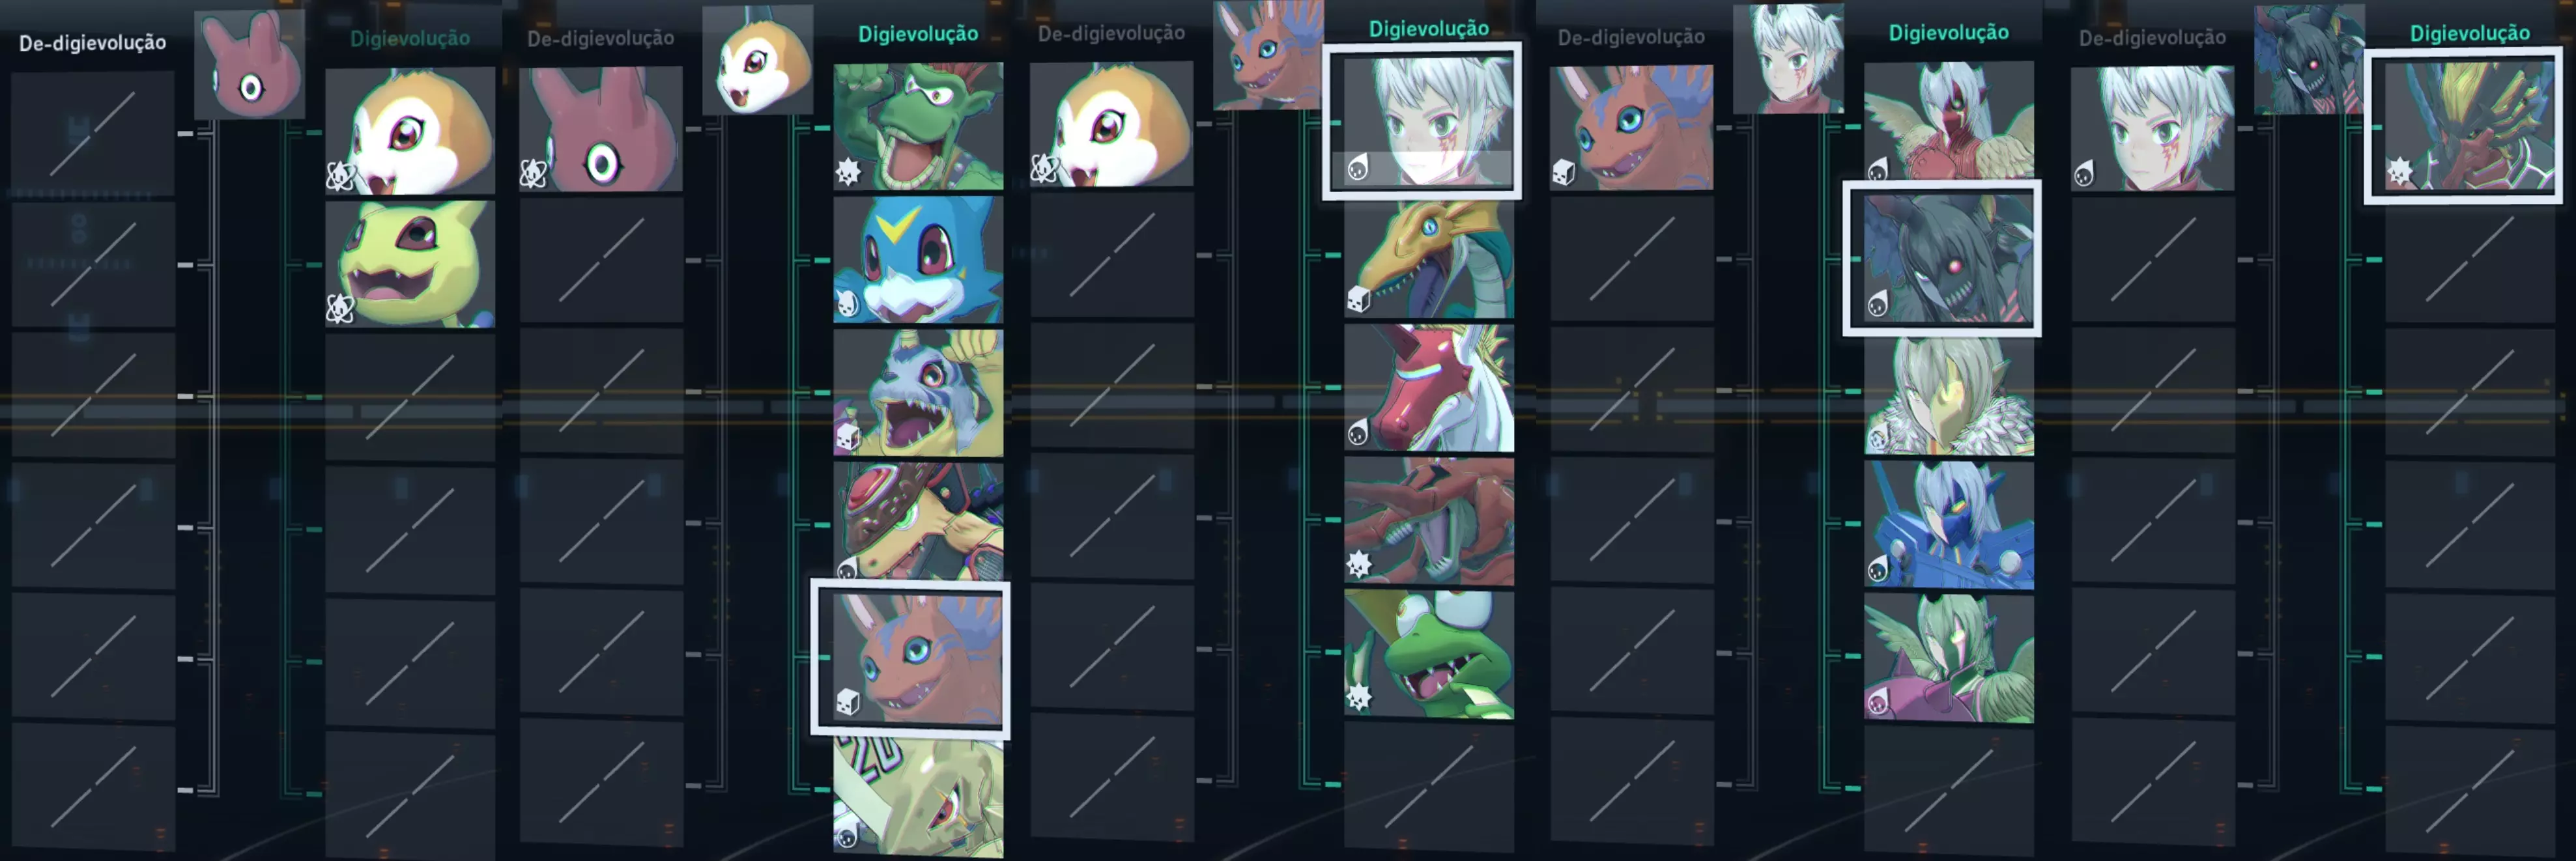Pick the green ogre digievolution portrait

coord(918,126)
